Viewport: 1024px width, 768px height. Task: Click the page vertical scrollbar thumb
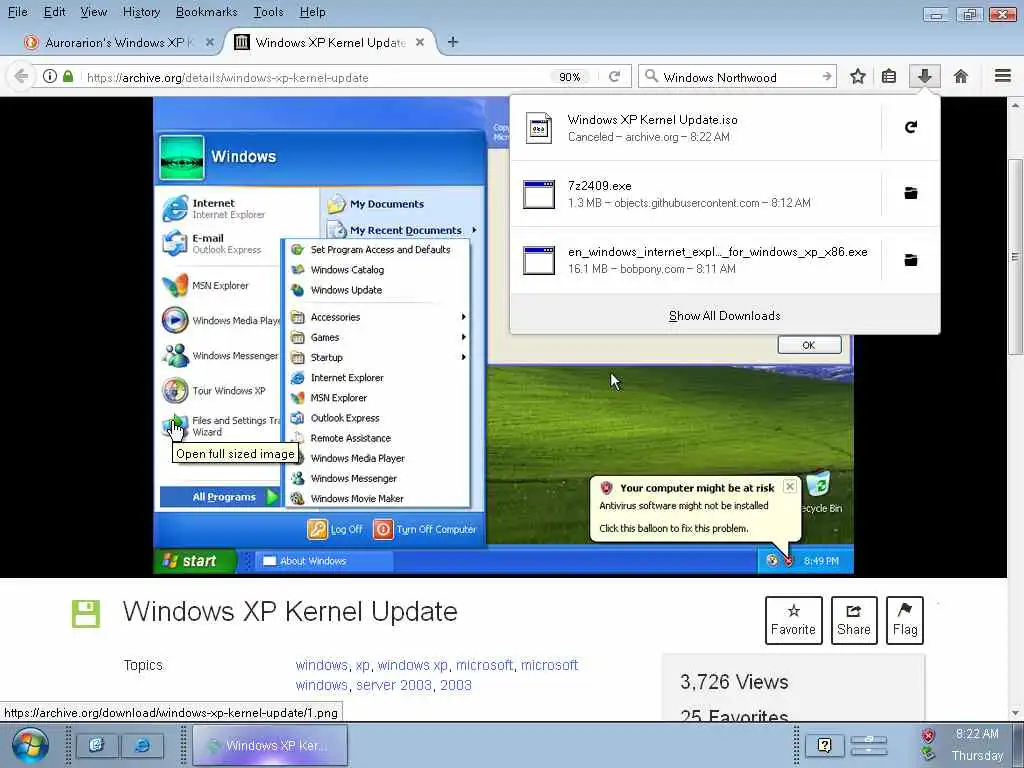tap(1015, 256)
